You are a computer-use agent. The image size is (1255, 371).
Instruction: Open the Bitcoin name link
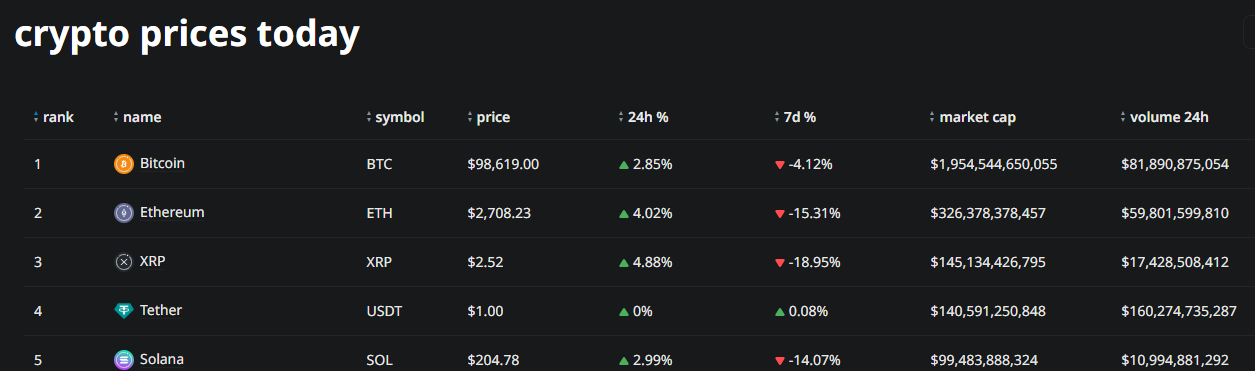coord(162,163)
